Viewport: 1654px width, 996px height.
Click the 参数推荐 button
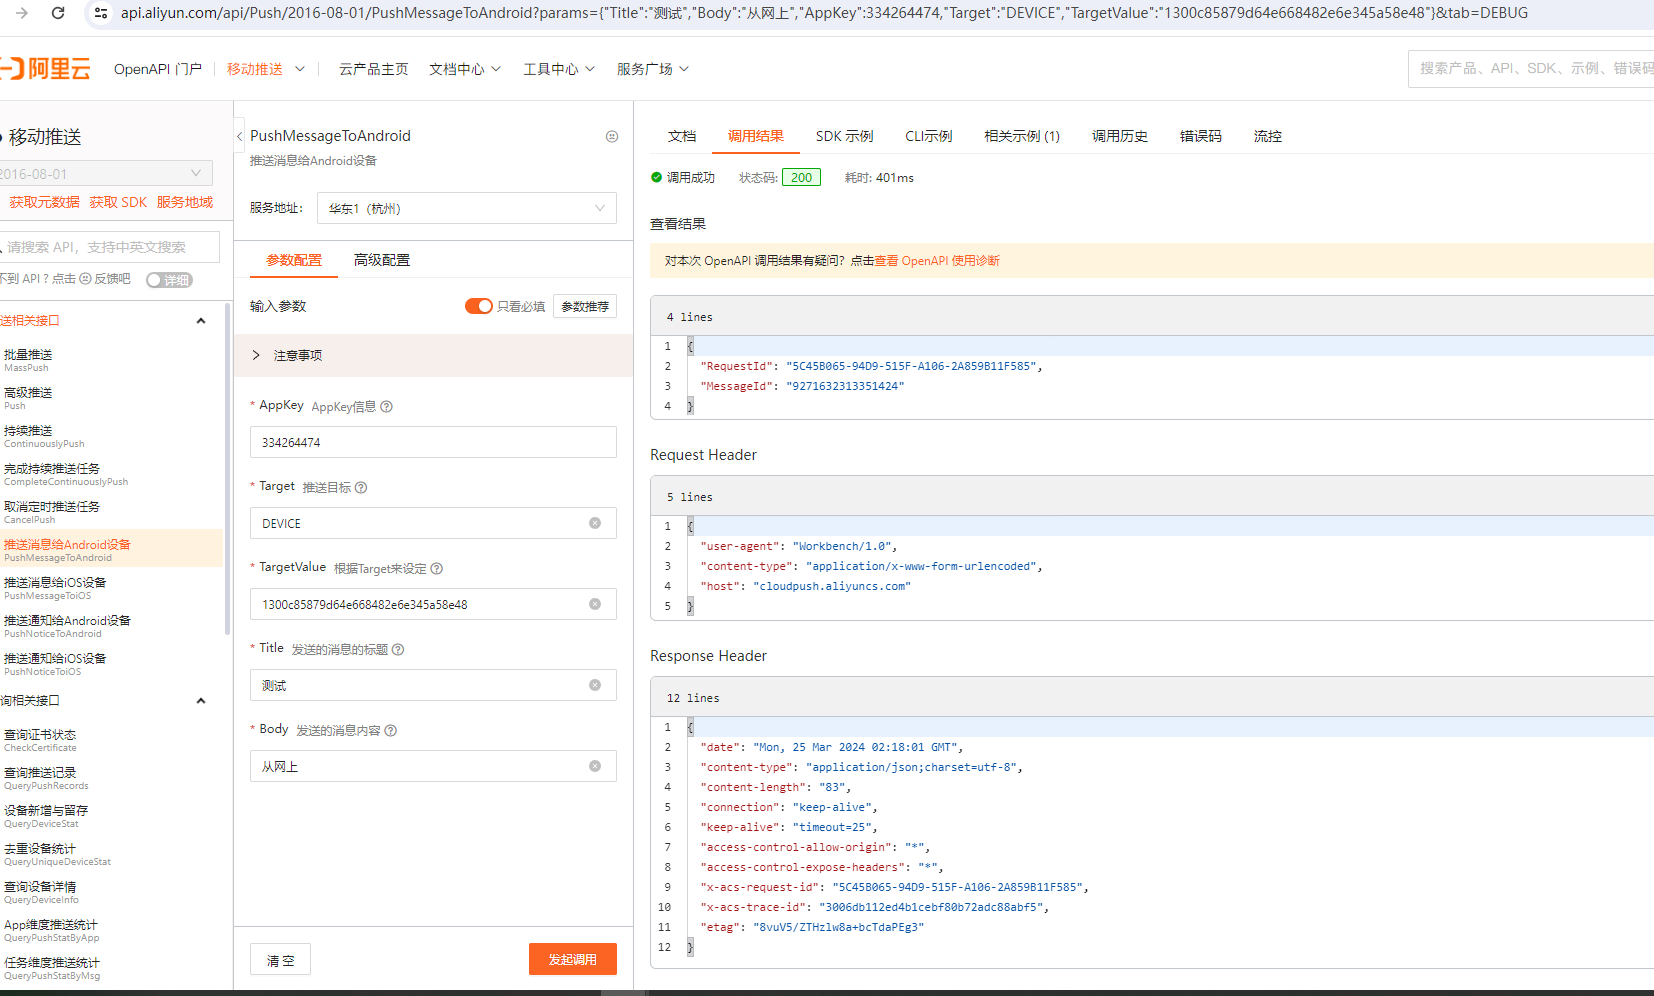pos(585,306)
